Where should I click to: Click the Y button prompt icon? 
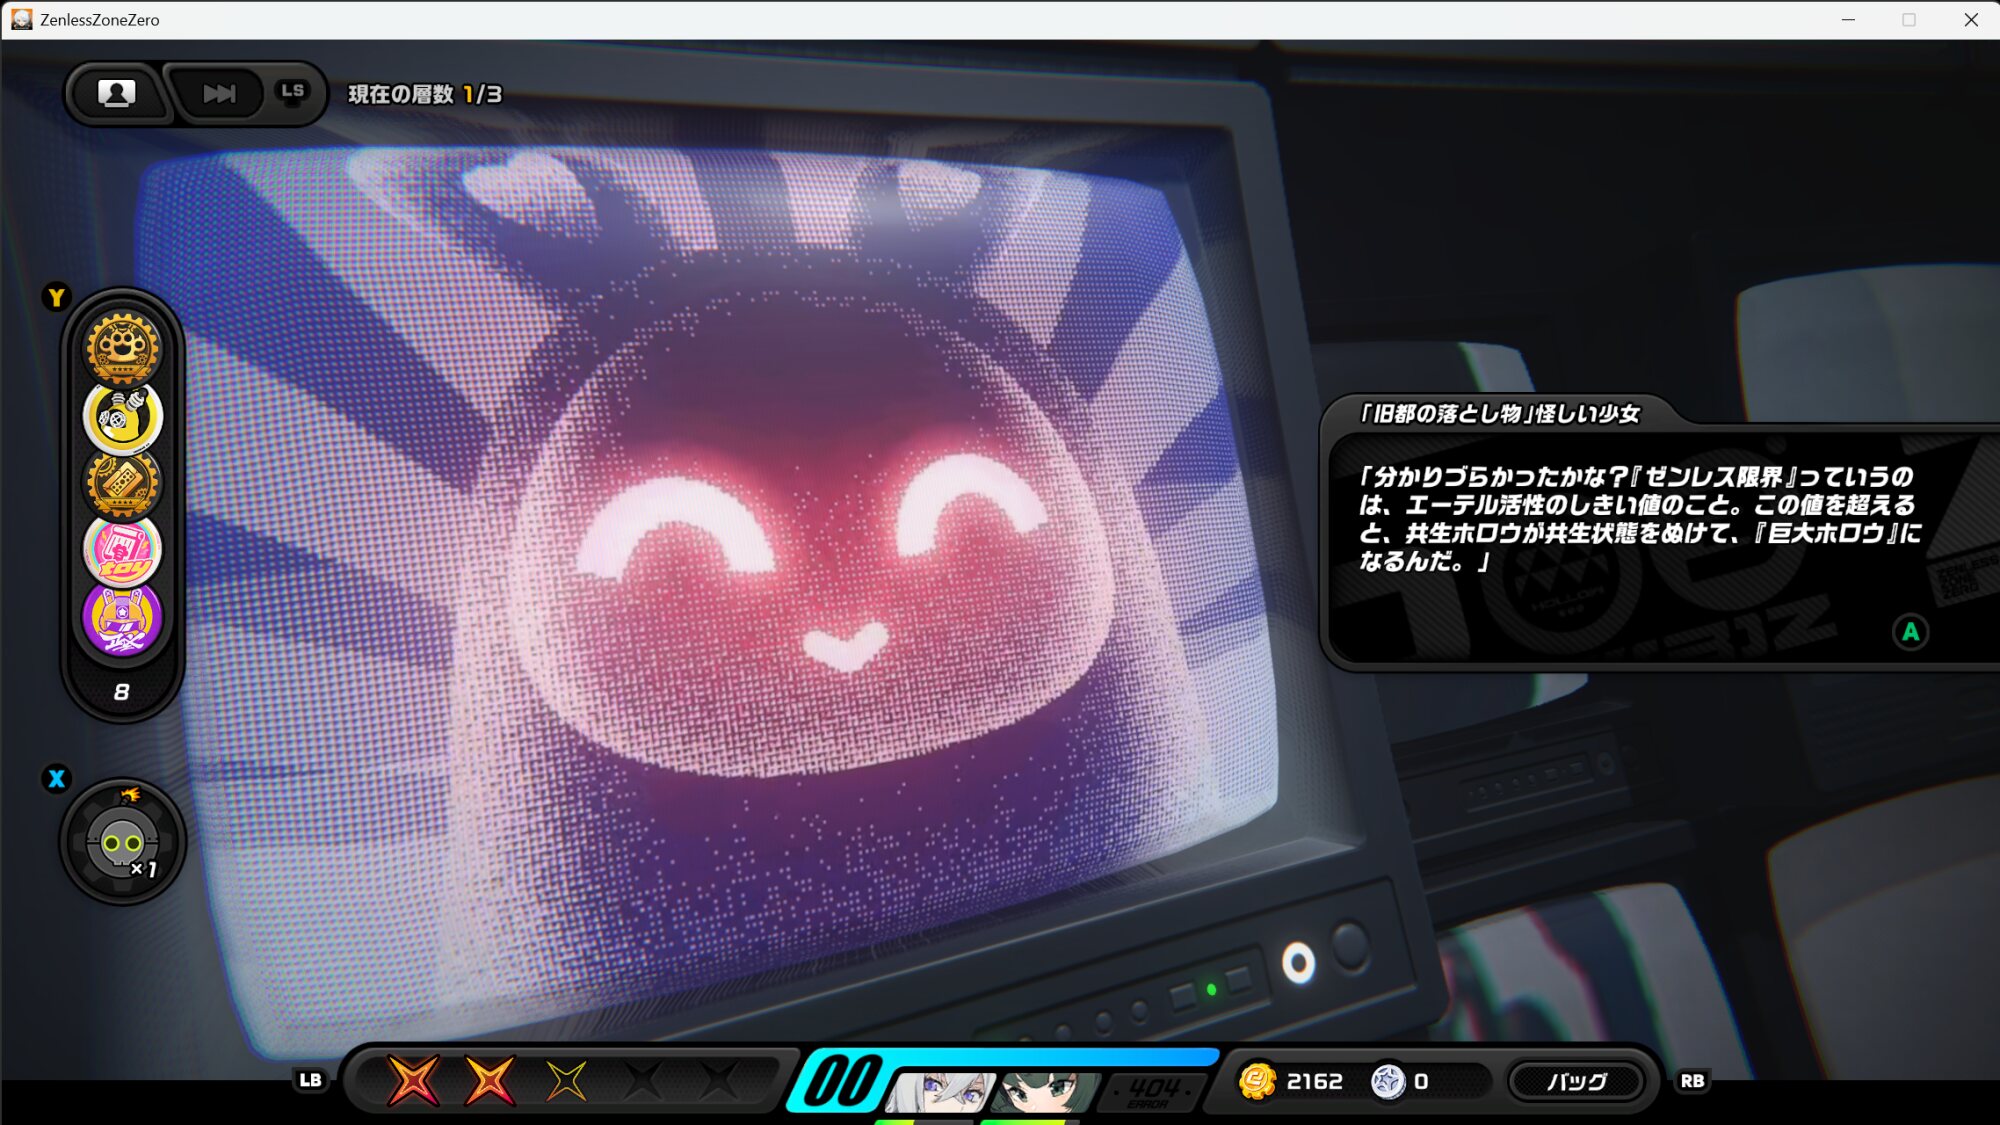tap(56, 297)
